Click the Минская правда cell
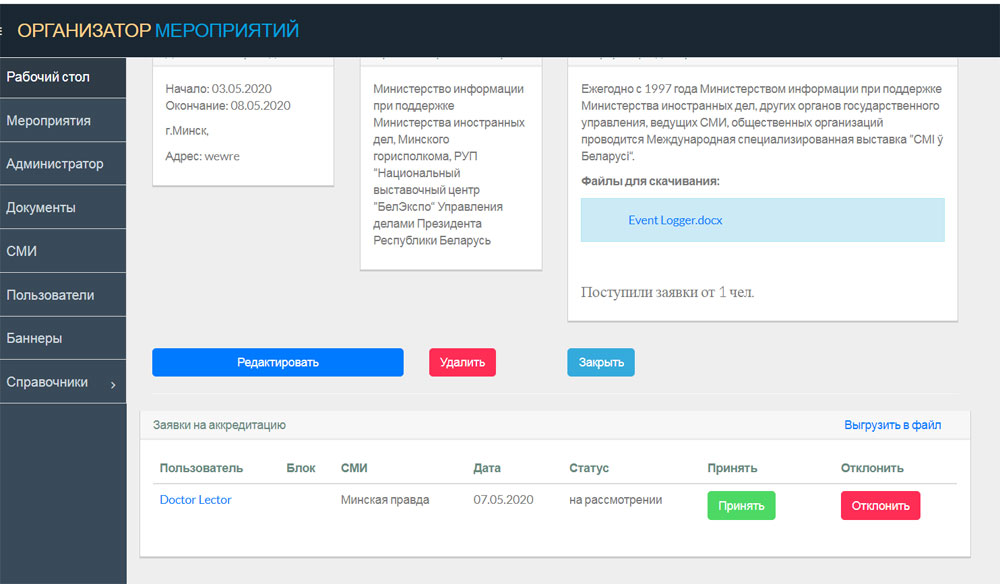This screenshot has width=1000, height=584. (385, 500)
